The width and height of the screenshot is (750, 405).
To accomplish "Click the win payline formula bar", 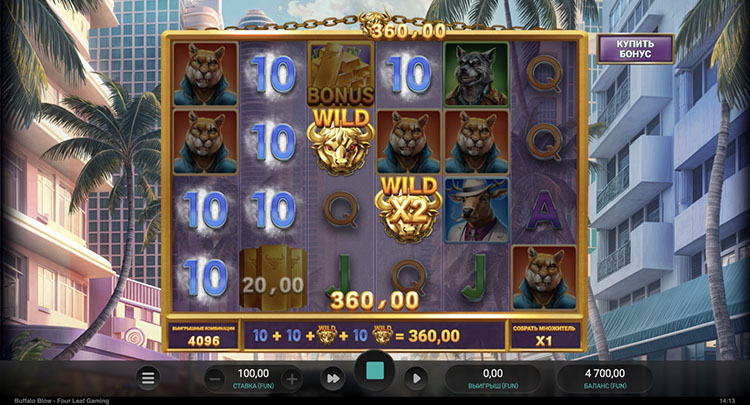I will (375, 335).
